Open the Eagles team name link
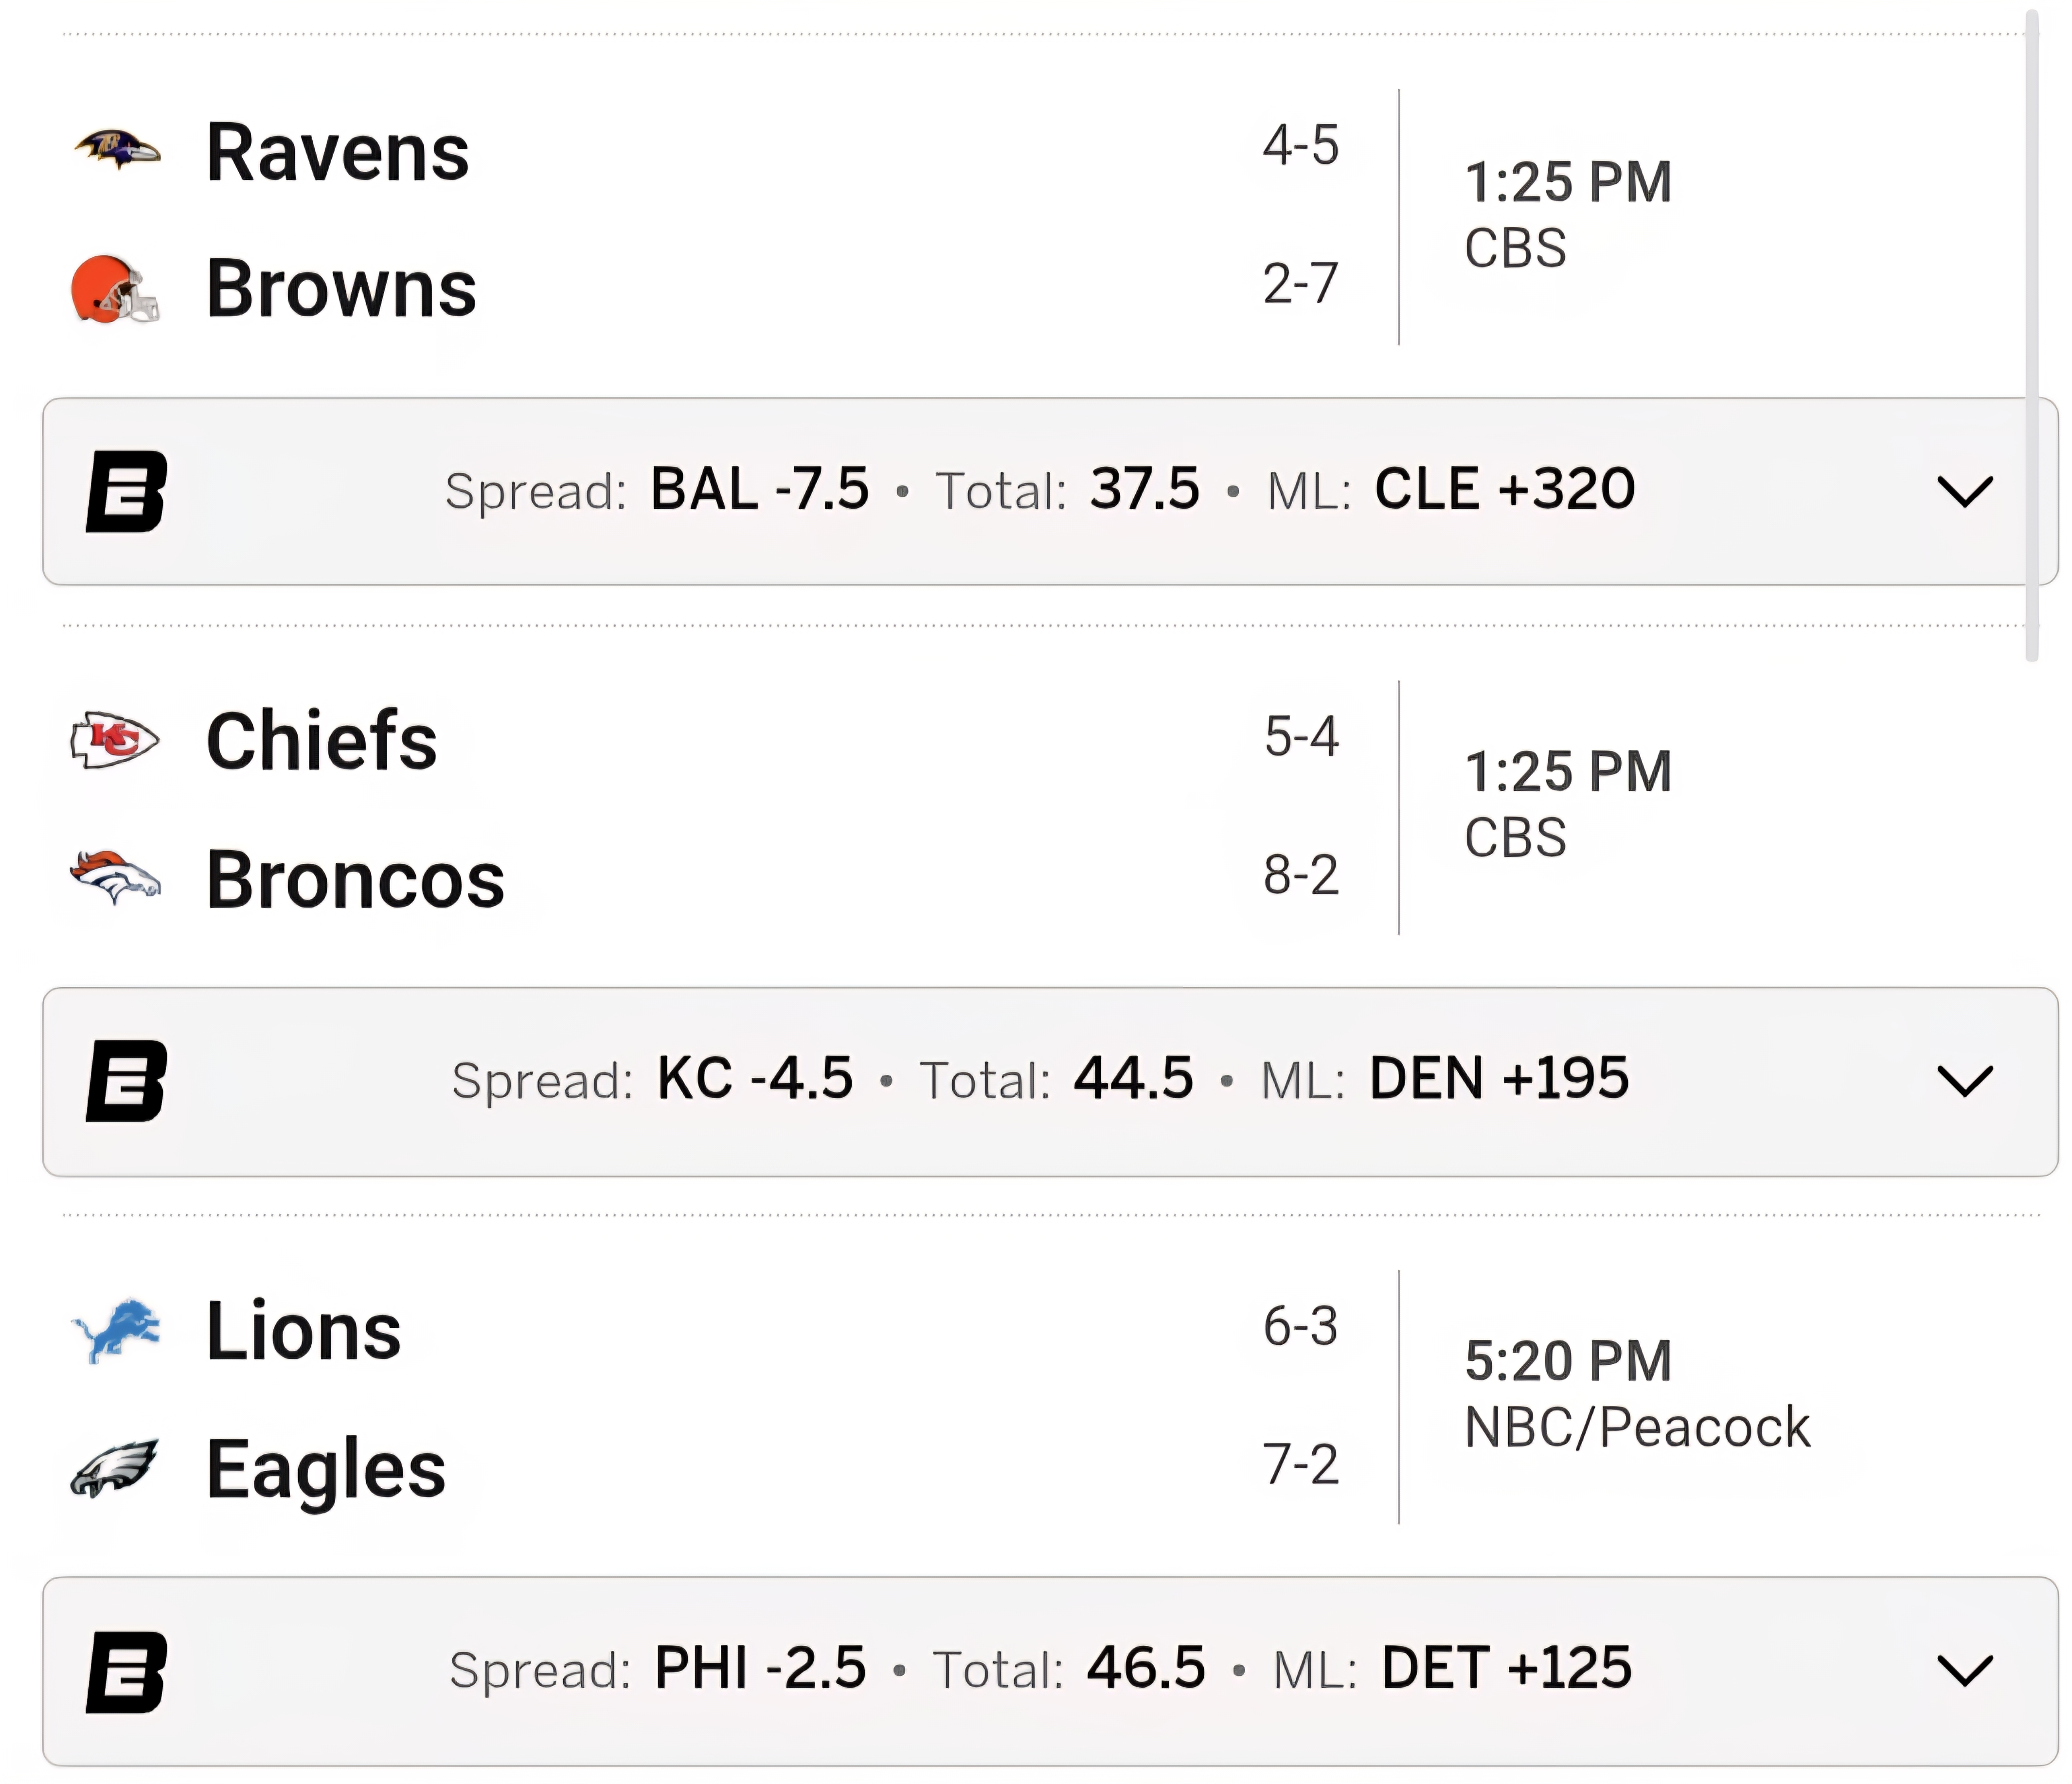Screen dimensions: 2072x1784 pyautogui.click(x=326, y=1469)
